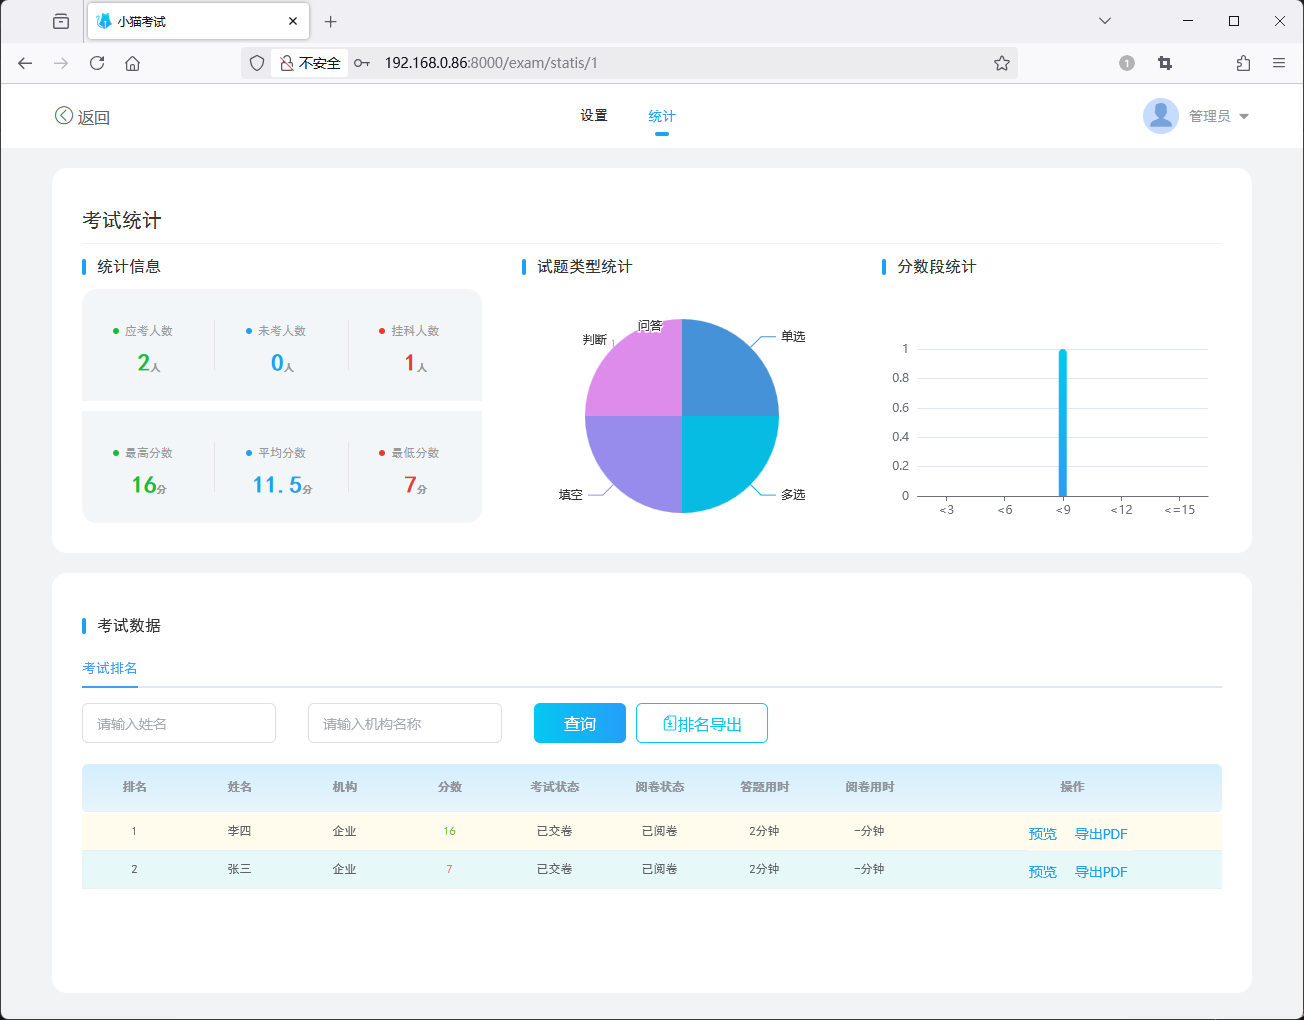This screenshot has width=1304, height=1020.
Task: Export 张三's result with 导出PDF
Action: [x=1100, y=872]
